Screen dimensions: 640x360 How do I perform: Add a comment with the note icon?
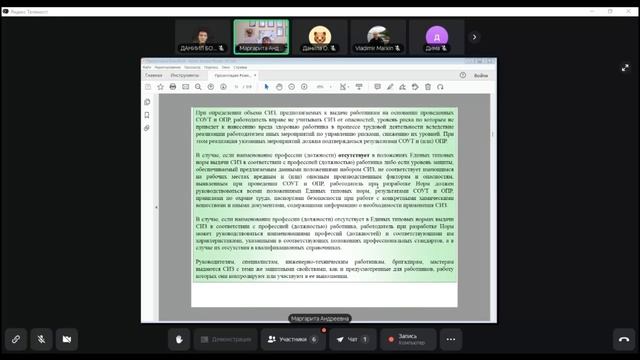point(378,87)
